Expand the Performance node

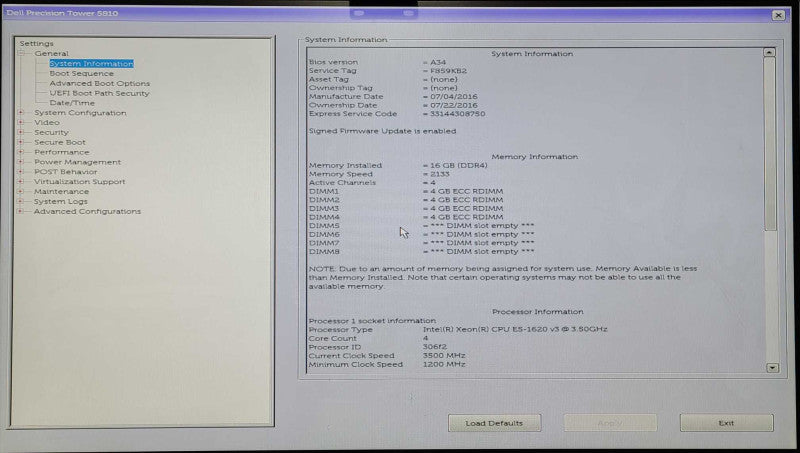pyautogui.click(x=21, y=152)
